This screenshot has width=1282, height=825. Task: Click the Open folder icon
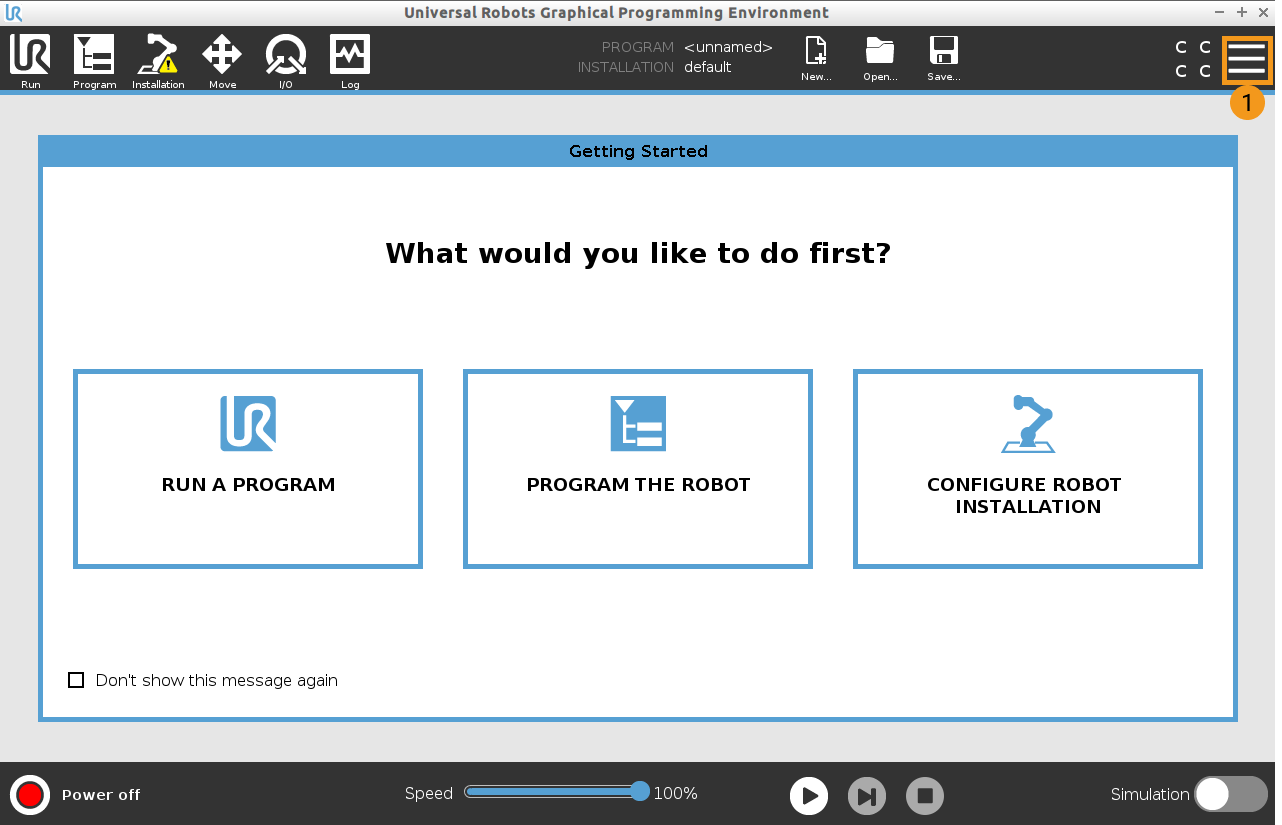click(880, 54)
